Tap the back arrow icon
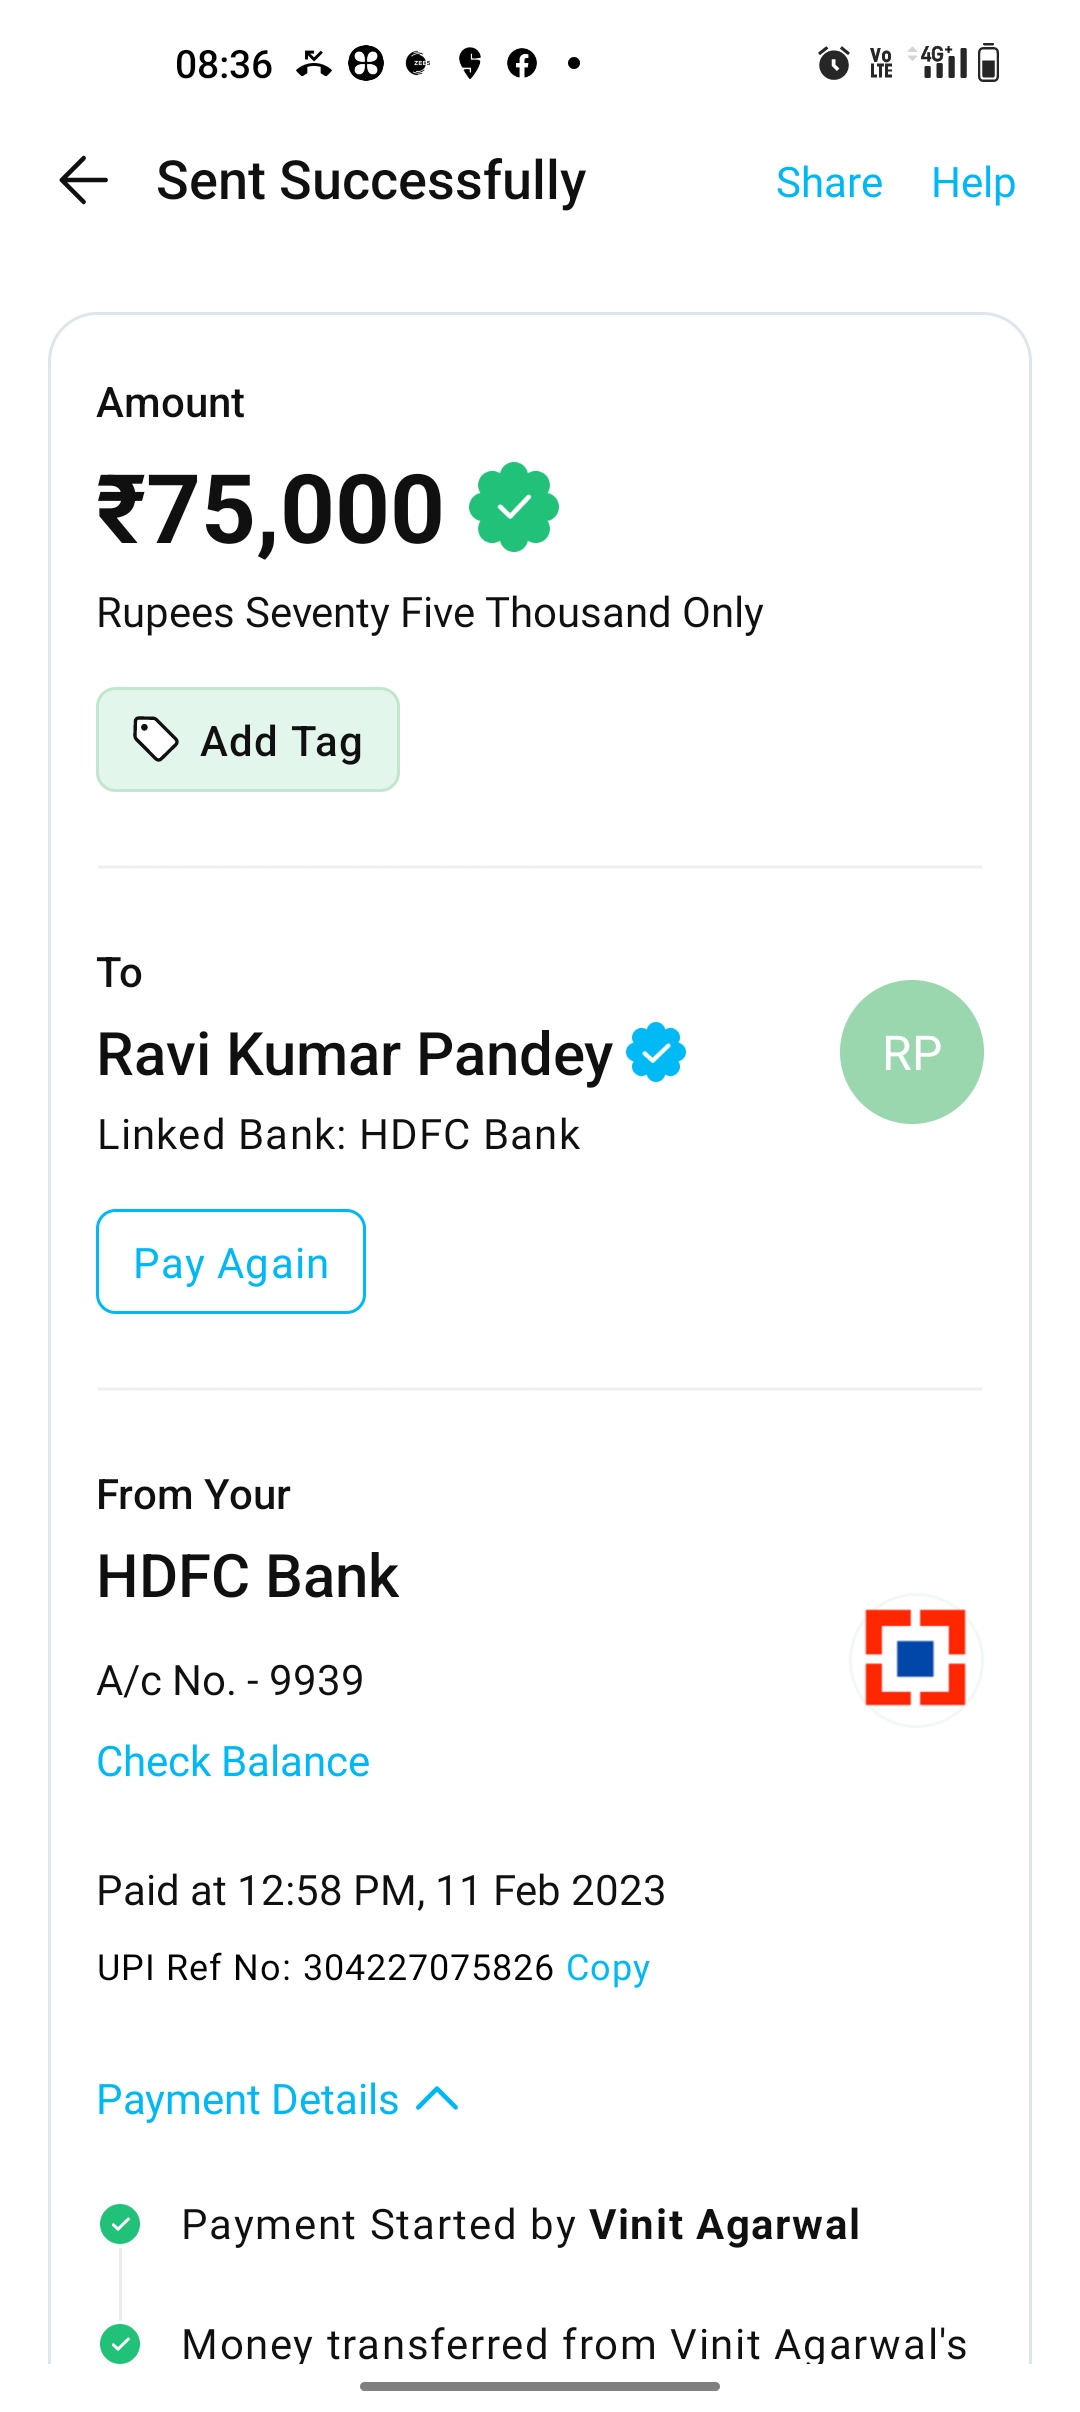This screenshot has width=1080, height=2412. (x=84, y=181)
